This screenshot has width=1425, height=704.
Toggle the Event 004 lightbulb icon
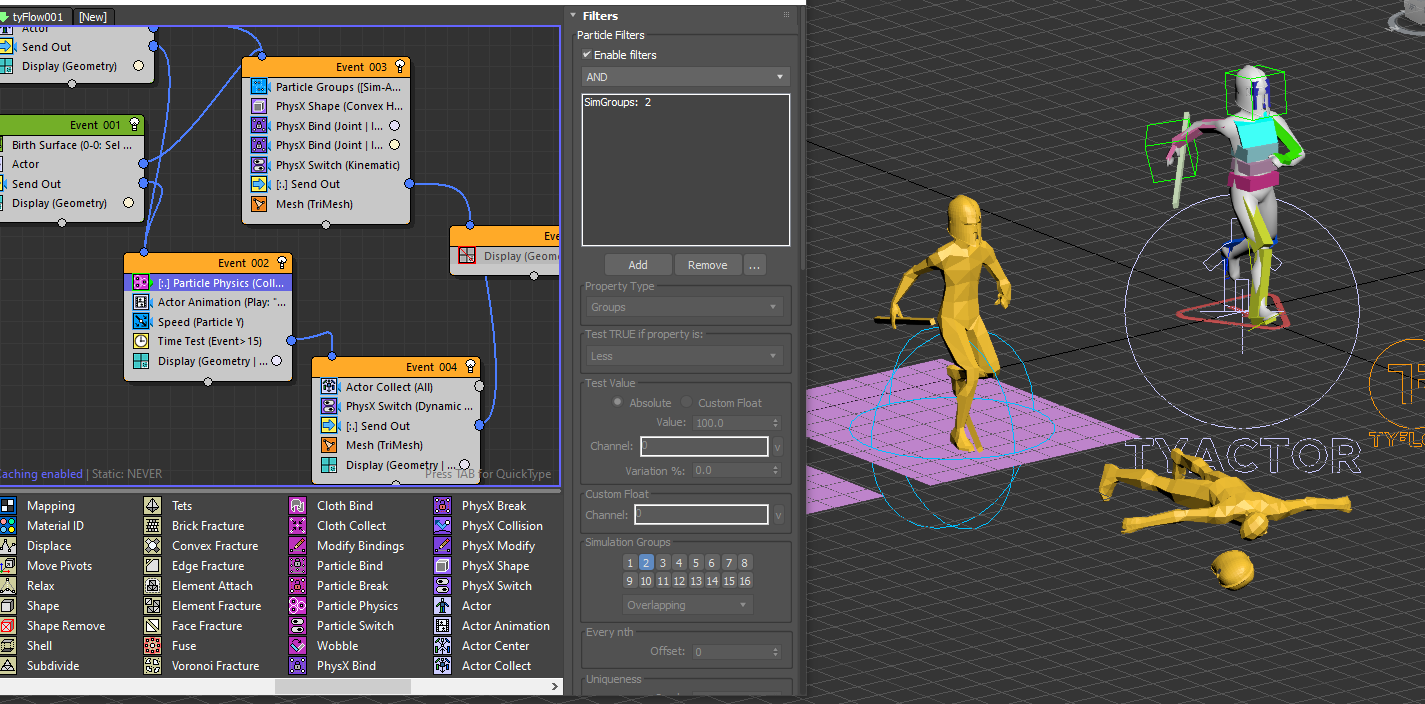pos(470,367)
